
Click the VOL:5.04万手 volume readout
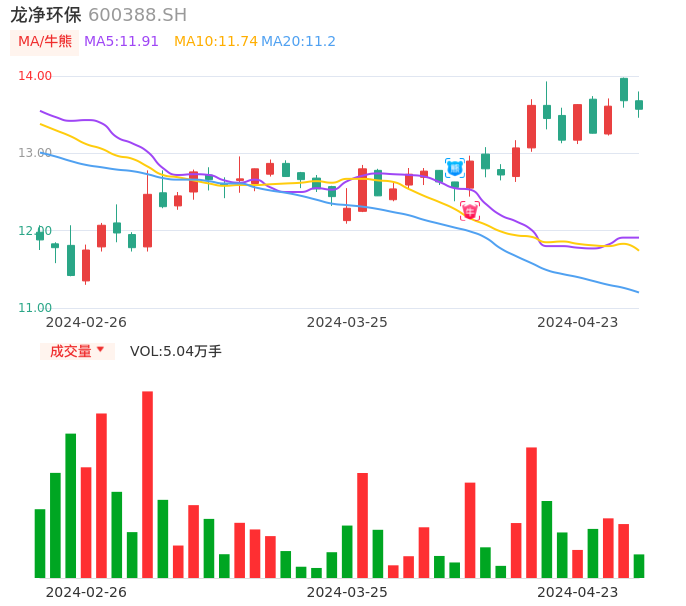[175, 351]
